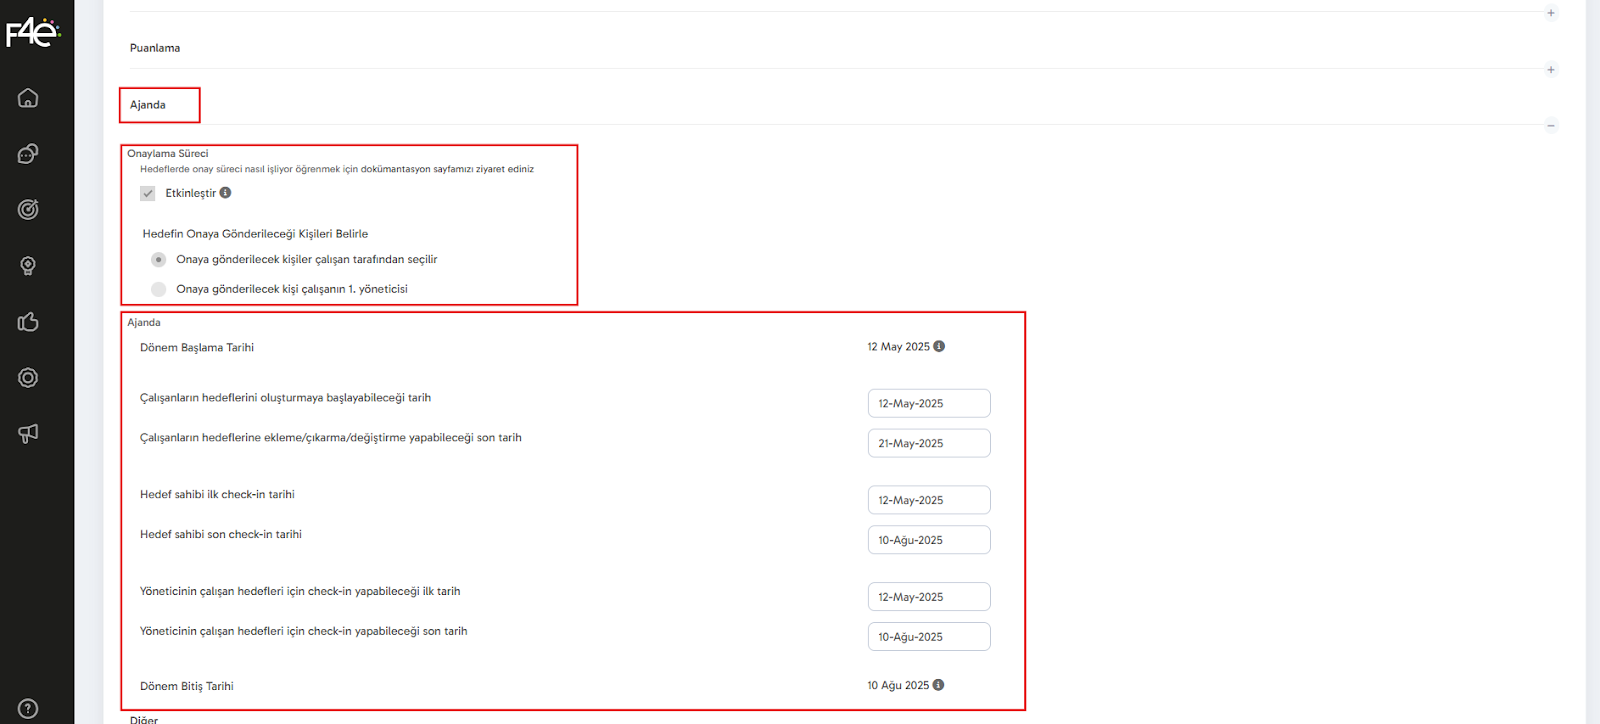This screenshot has width=1600, height=724.
Task: Open the 21-May-2025 date field
Action: [928, 444]
